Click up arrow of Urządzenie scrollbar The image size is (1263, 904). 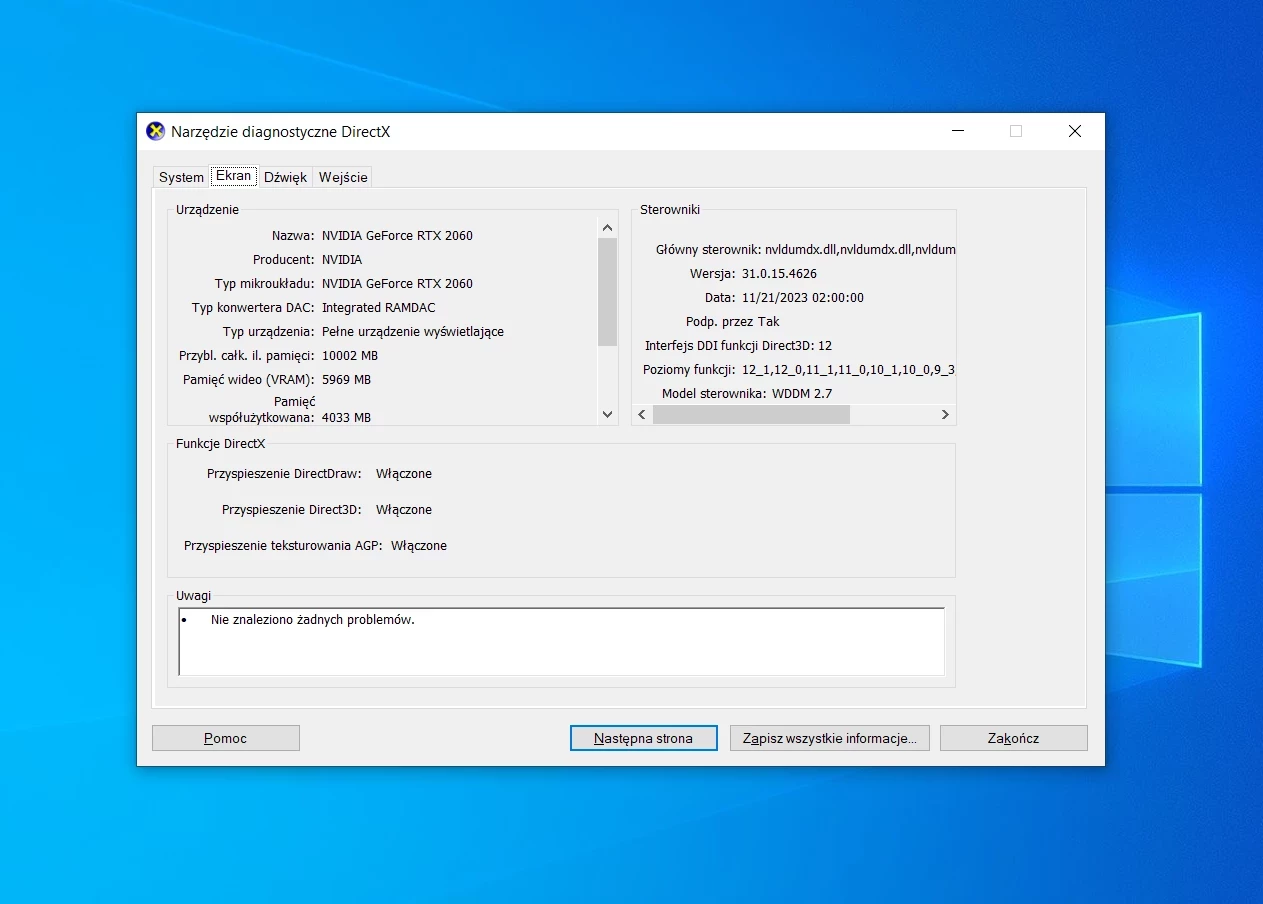tap(607, 228)
